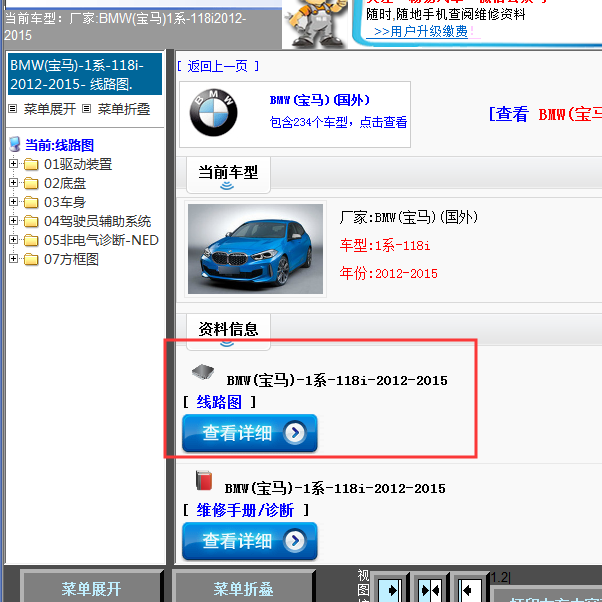
Task: Click the sidebar 菜单展开 text link
Action: click(50, 109)
